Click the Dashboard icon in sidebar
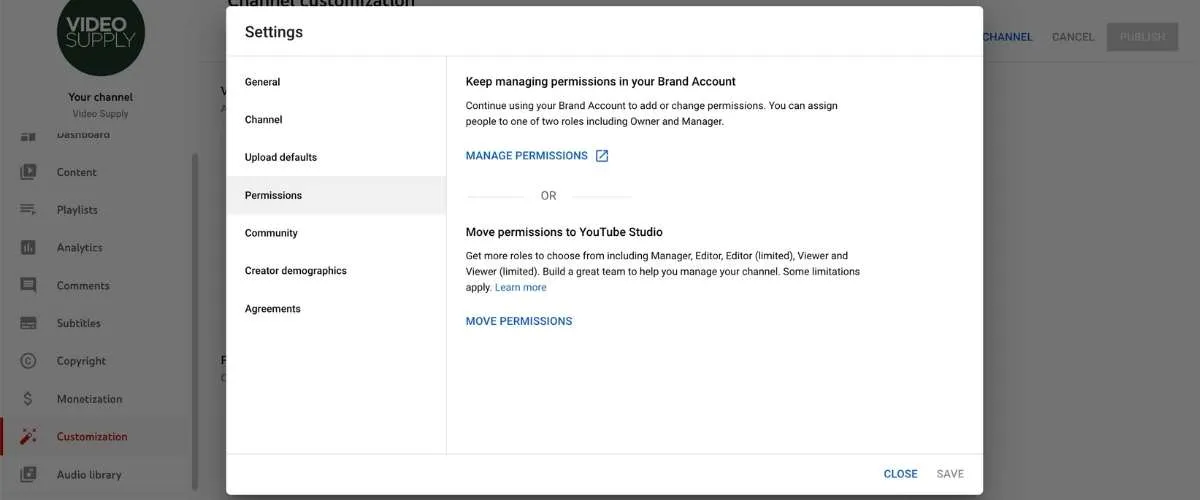The height and width of the screenshot is (500, 1200). 28,135
